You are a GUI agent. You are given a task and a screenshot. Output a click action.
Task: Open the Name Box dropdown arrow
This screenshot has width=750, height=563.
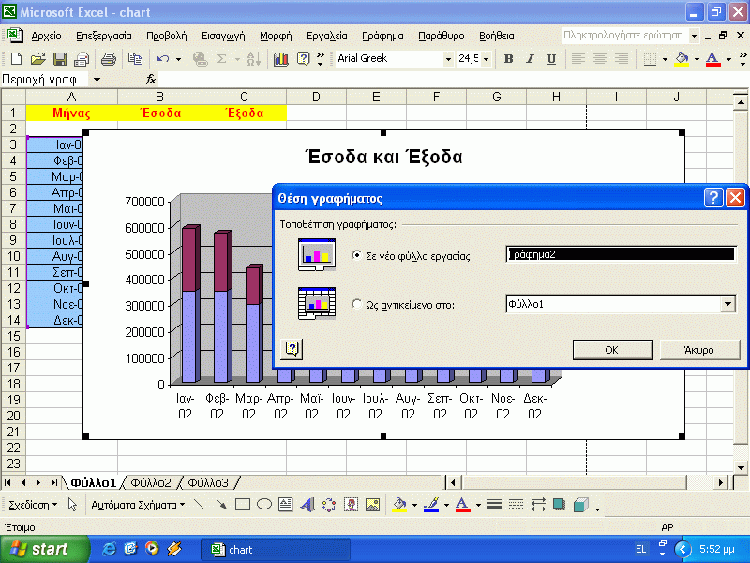tap(97, 79)
